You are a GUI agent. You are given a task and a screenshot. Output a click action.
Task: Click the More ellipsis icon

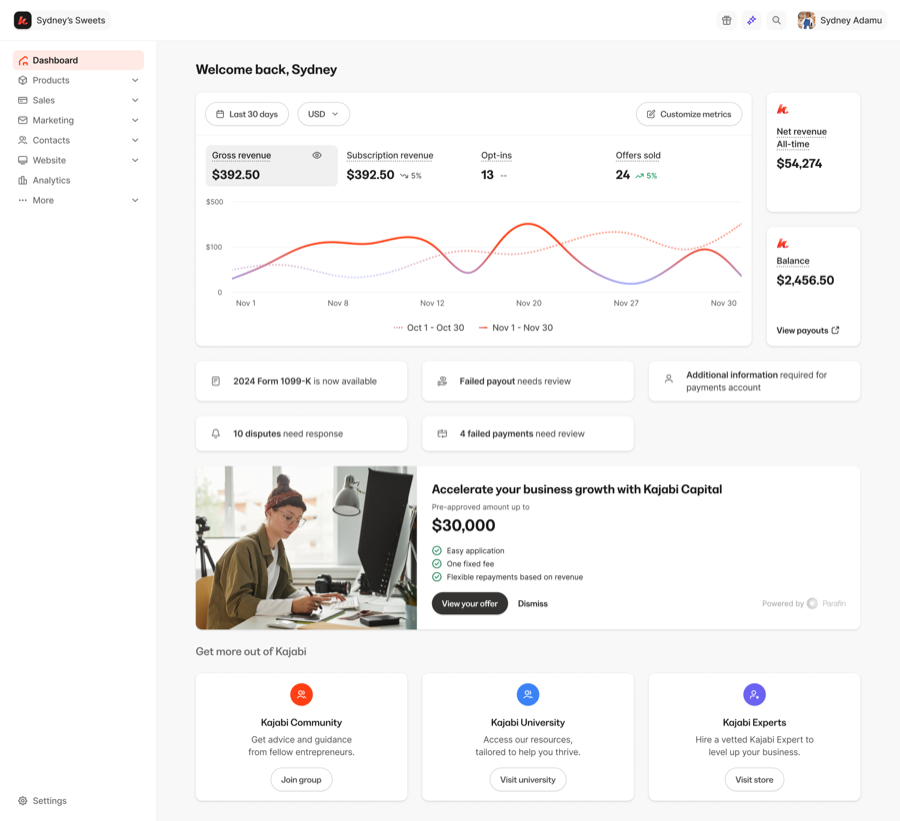pyautogui.click(x=23, y=200)
